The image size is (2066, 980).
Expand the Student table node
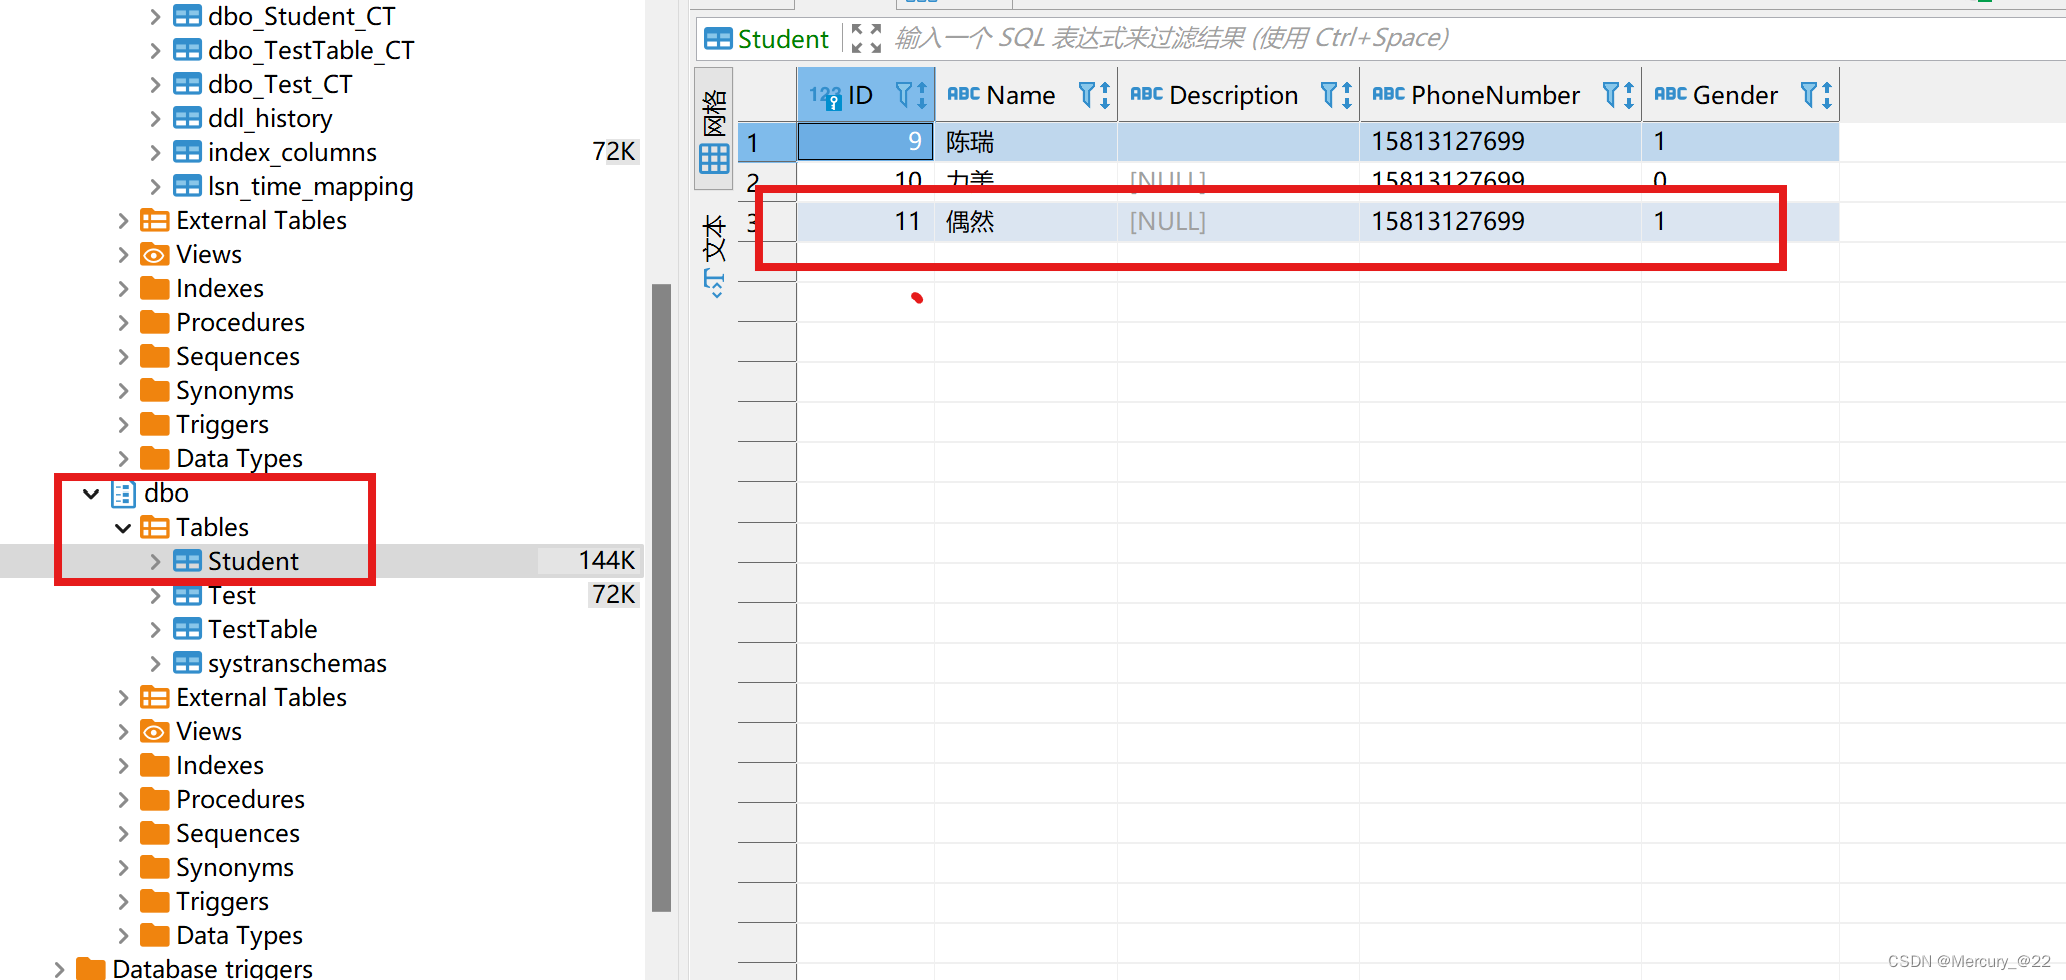[x=156, y=561]
